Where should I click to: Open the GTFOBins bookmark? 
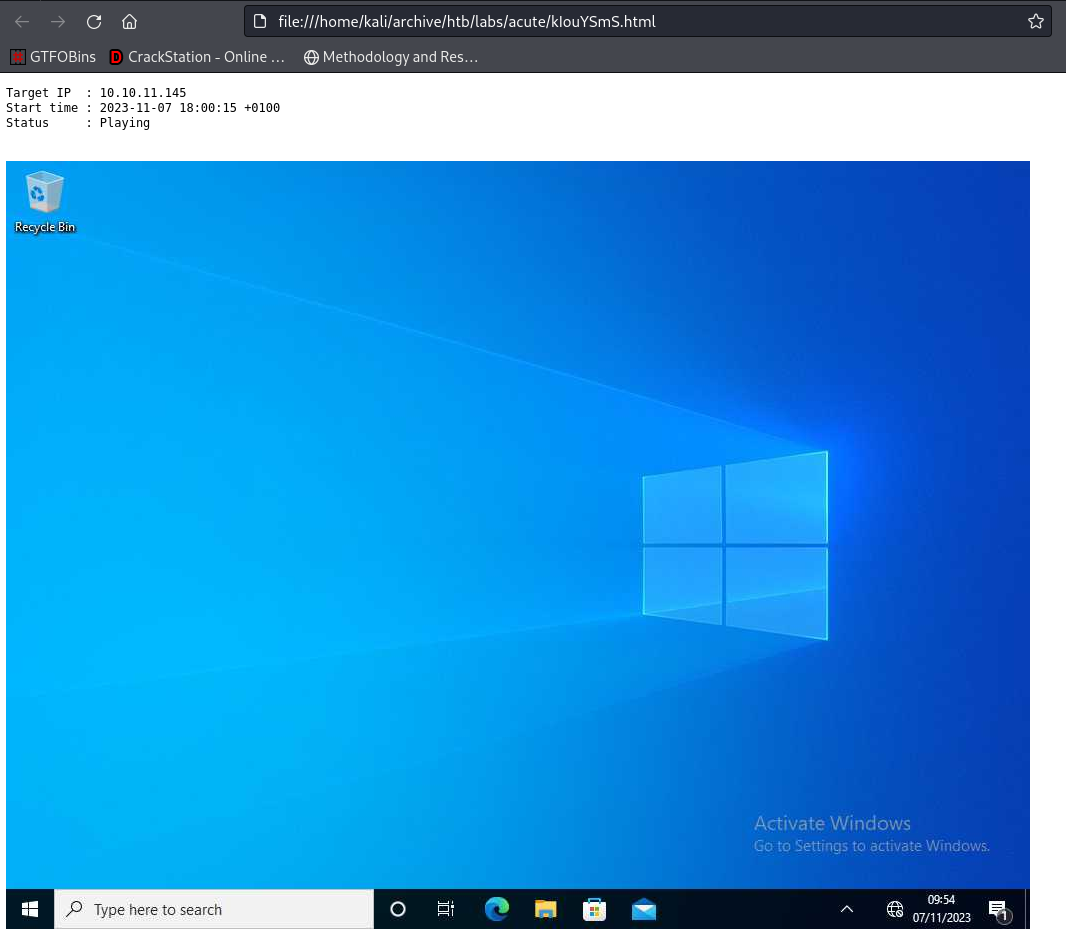(53, 57)
